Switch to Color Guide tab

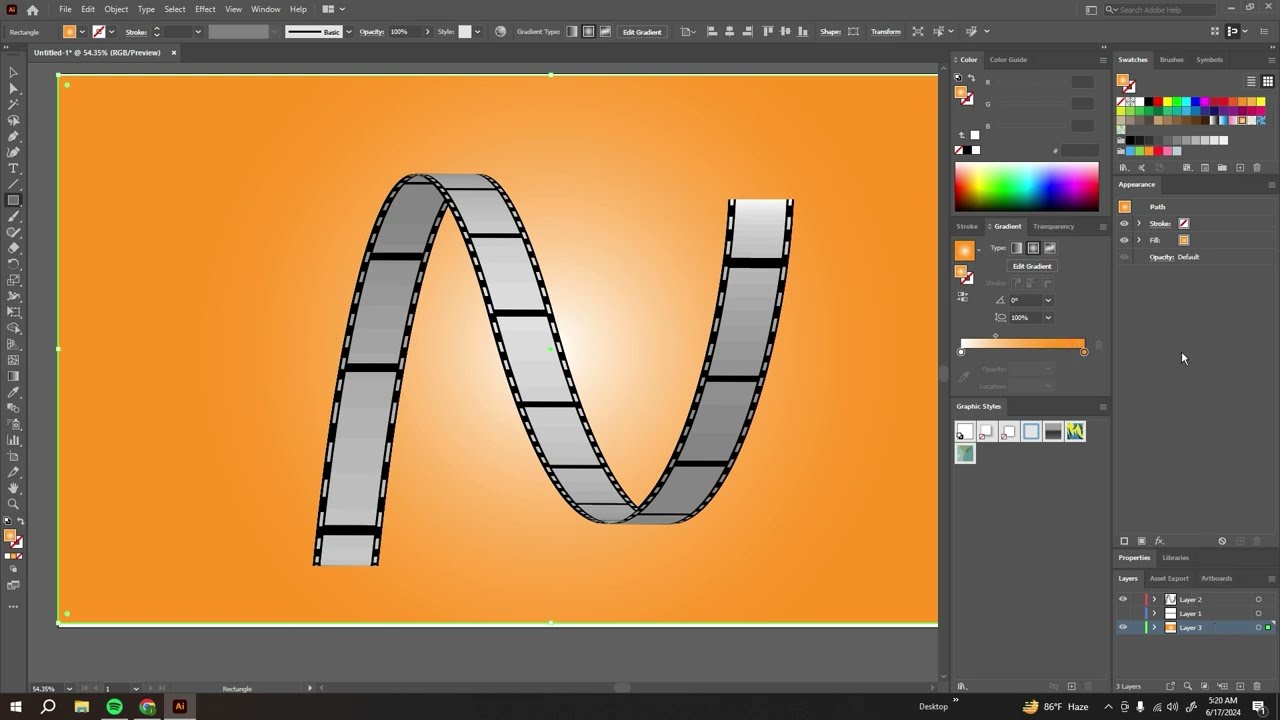tap(1008, 59)
